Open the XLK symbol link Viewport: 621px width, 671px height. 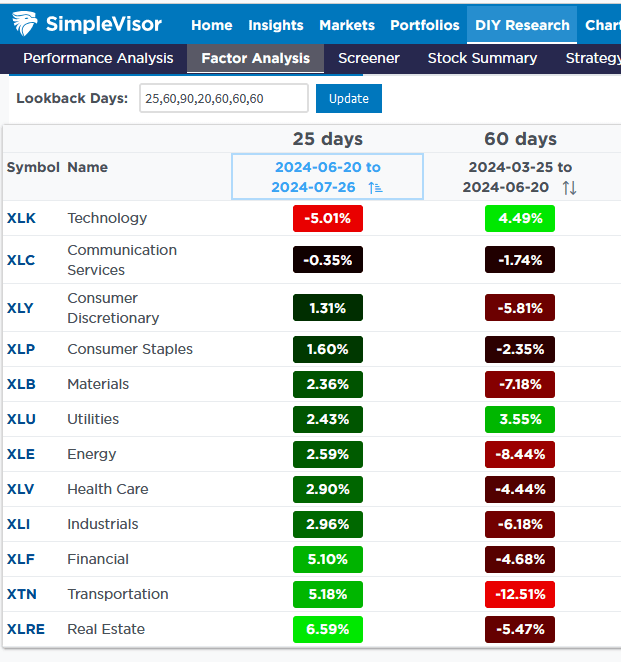(21, 218)
